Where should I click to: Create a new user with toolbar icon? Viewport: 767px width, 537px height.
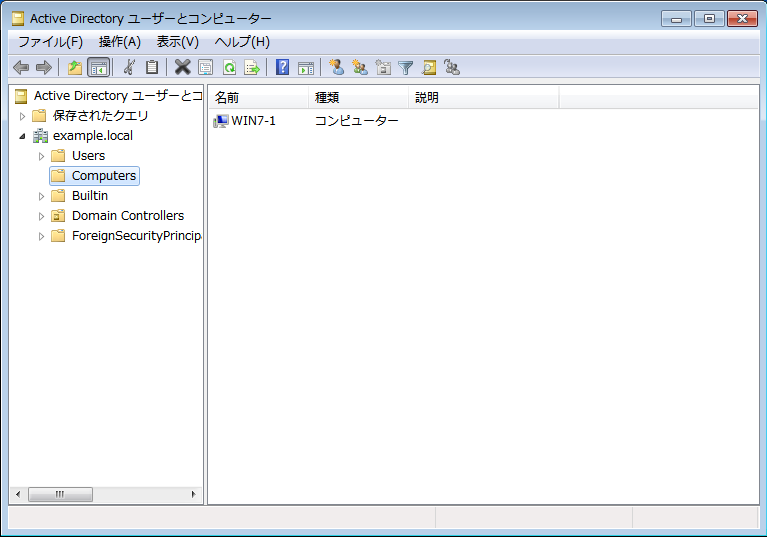[336, 67]
